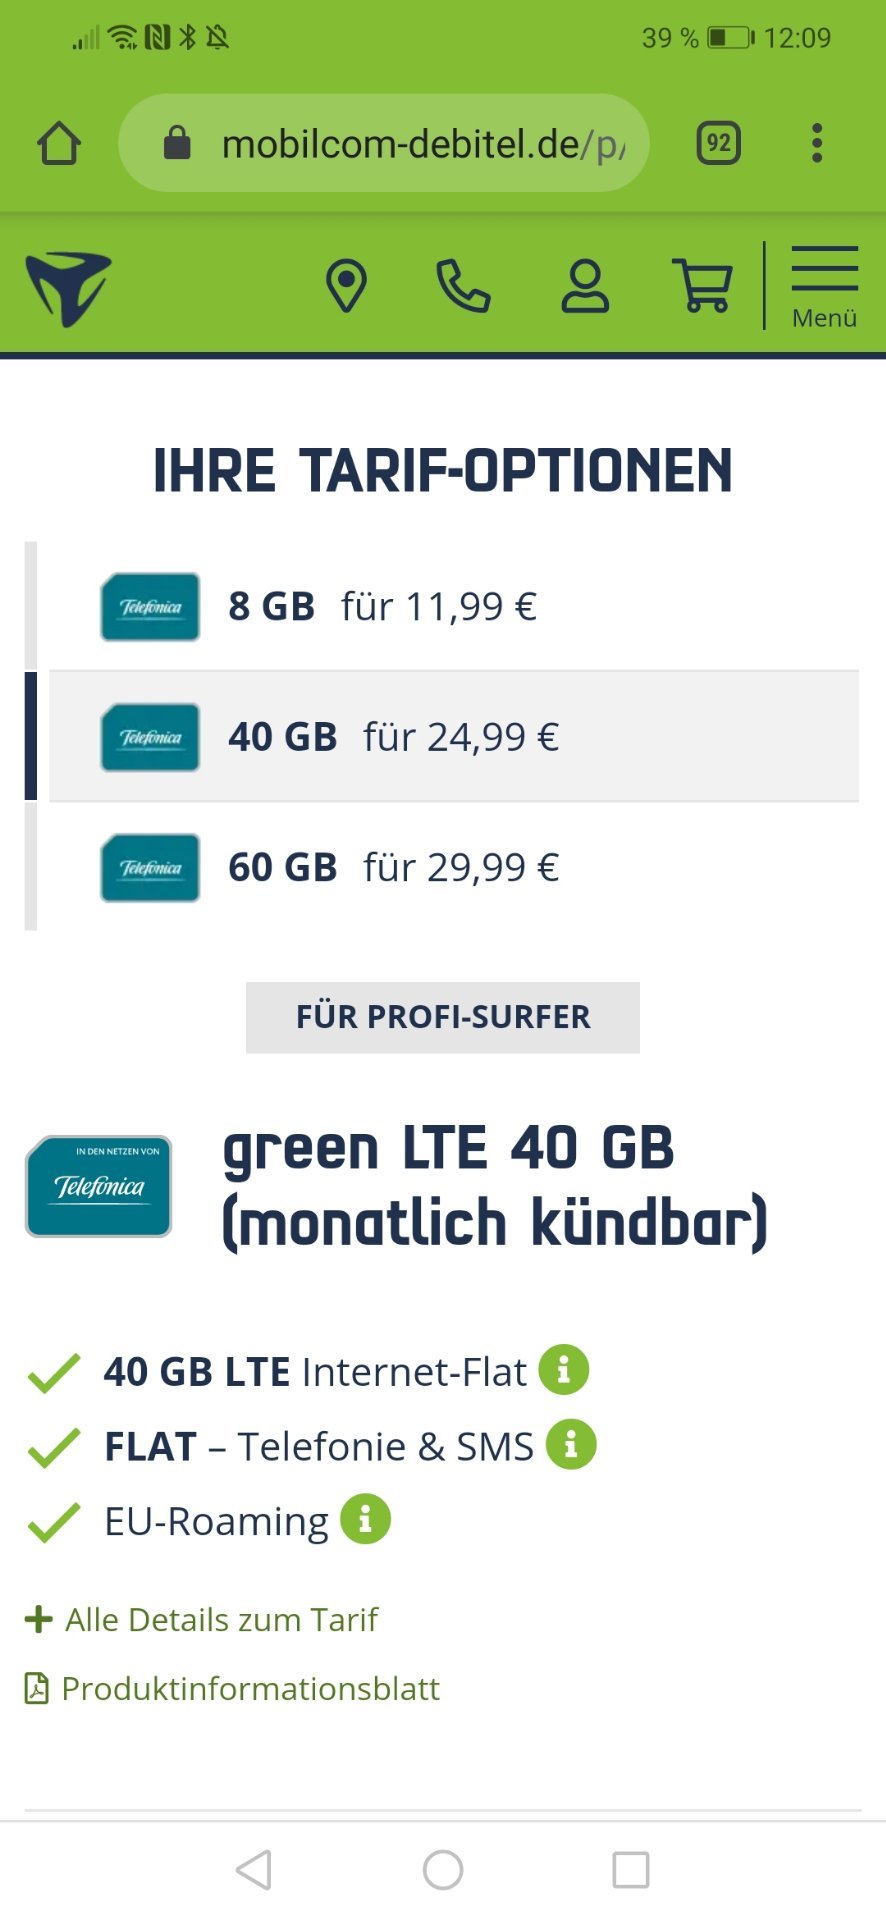Screen dimensions: 886x1920
Task: Tap the mobilcom-debitel.de address bar
Action: (384, 143)
